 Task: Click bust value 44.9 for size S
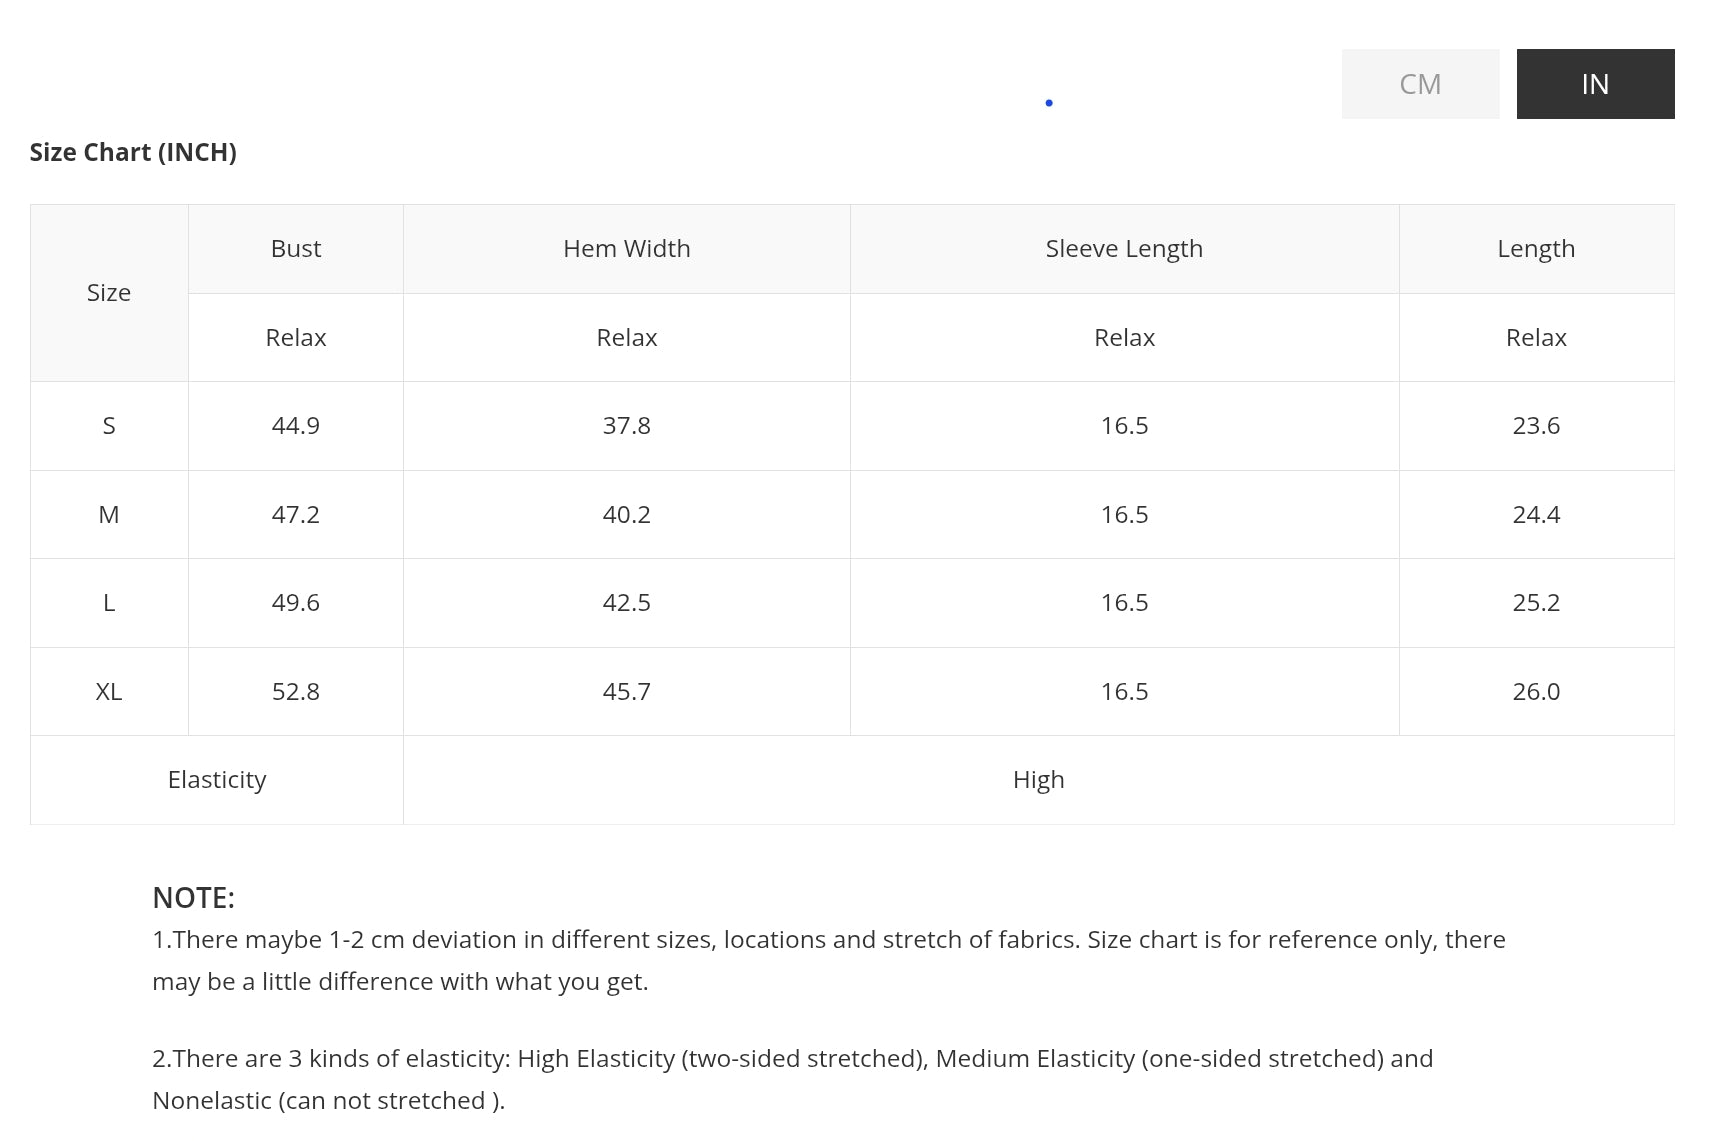[296, 426]
